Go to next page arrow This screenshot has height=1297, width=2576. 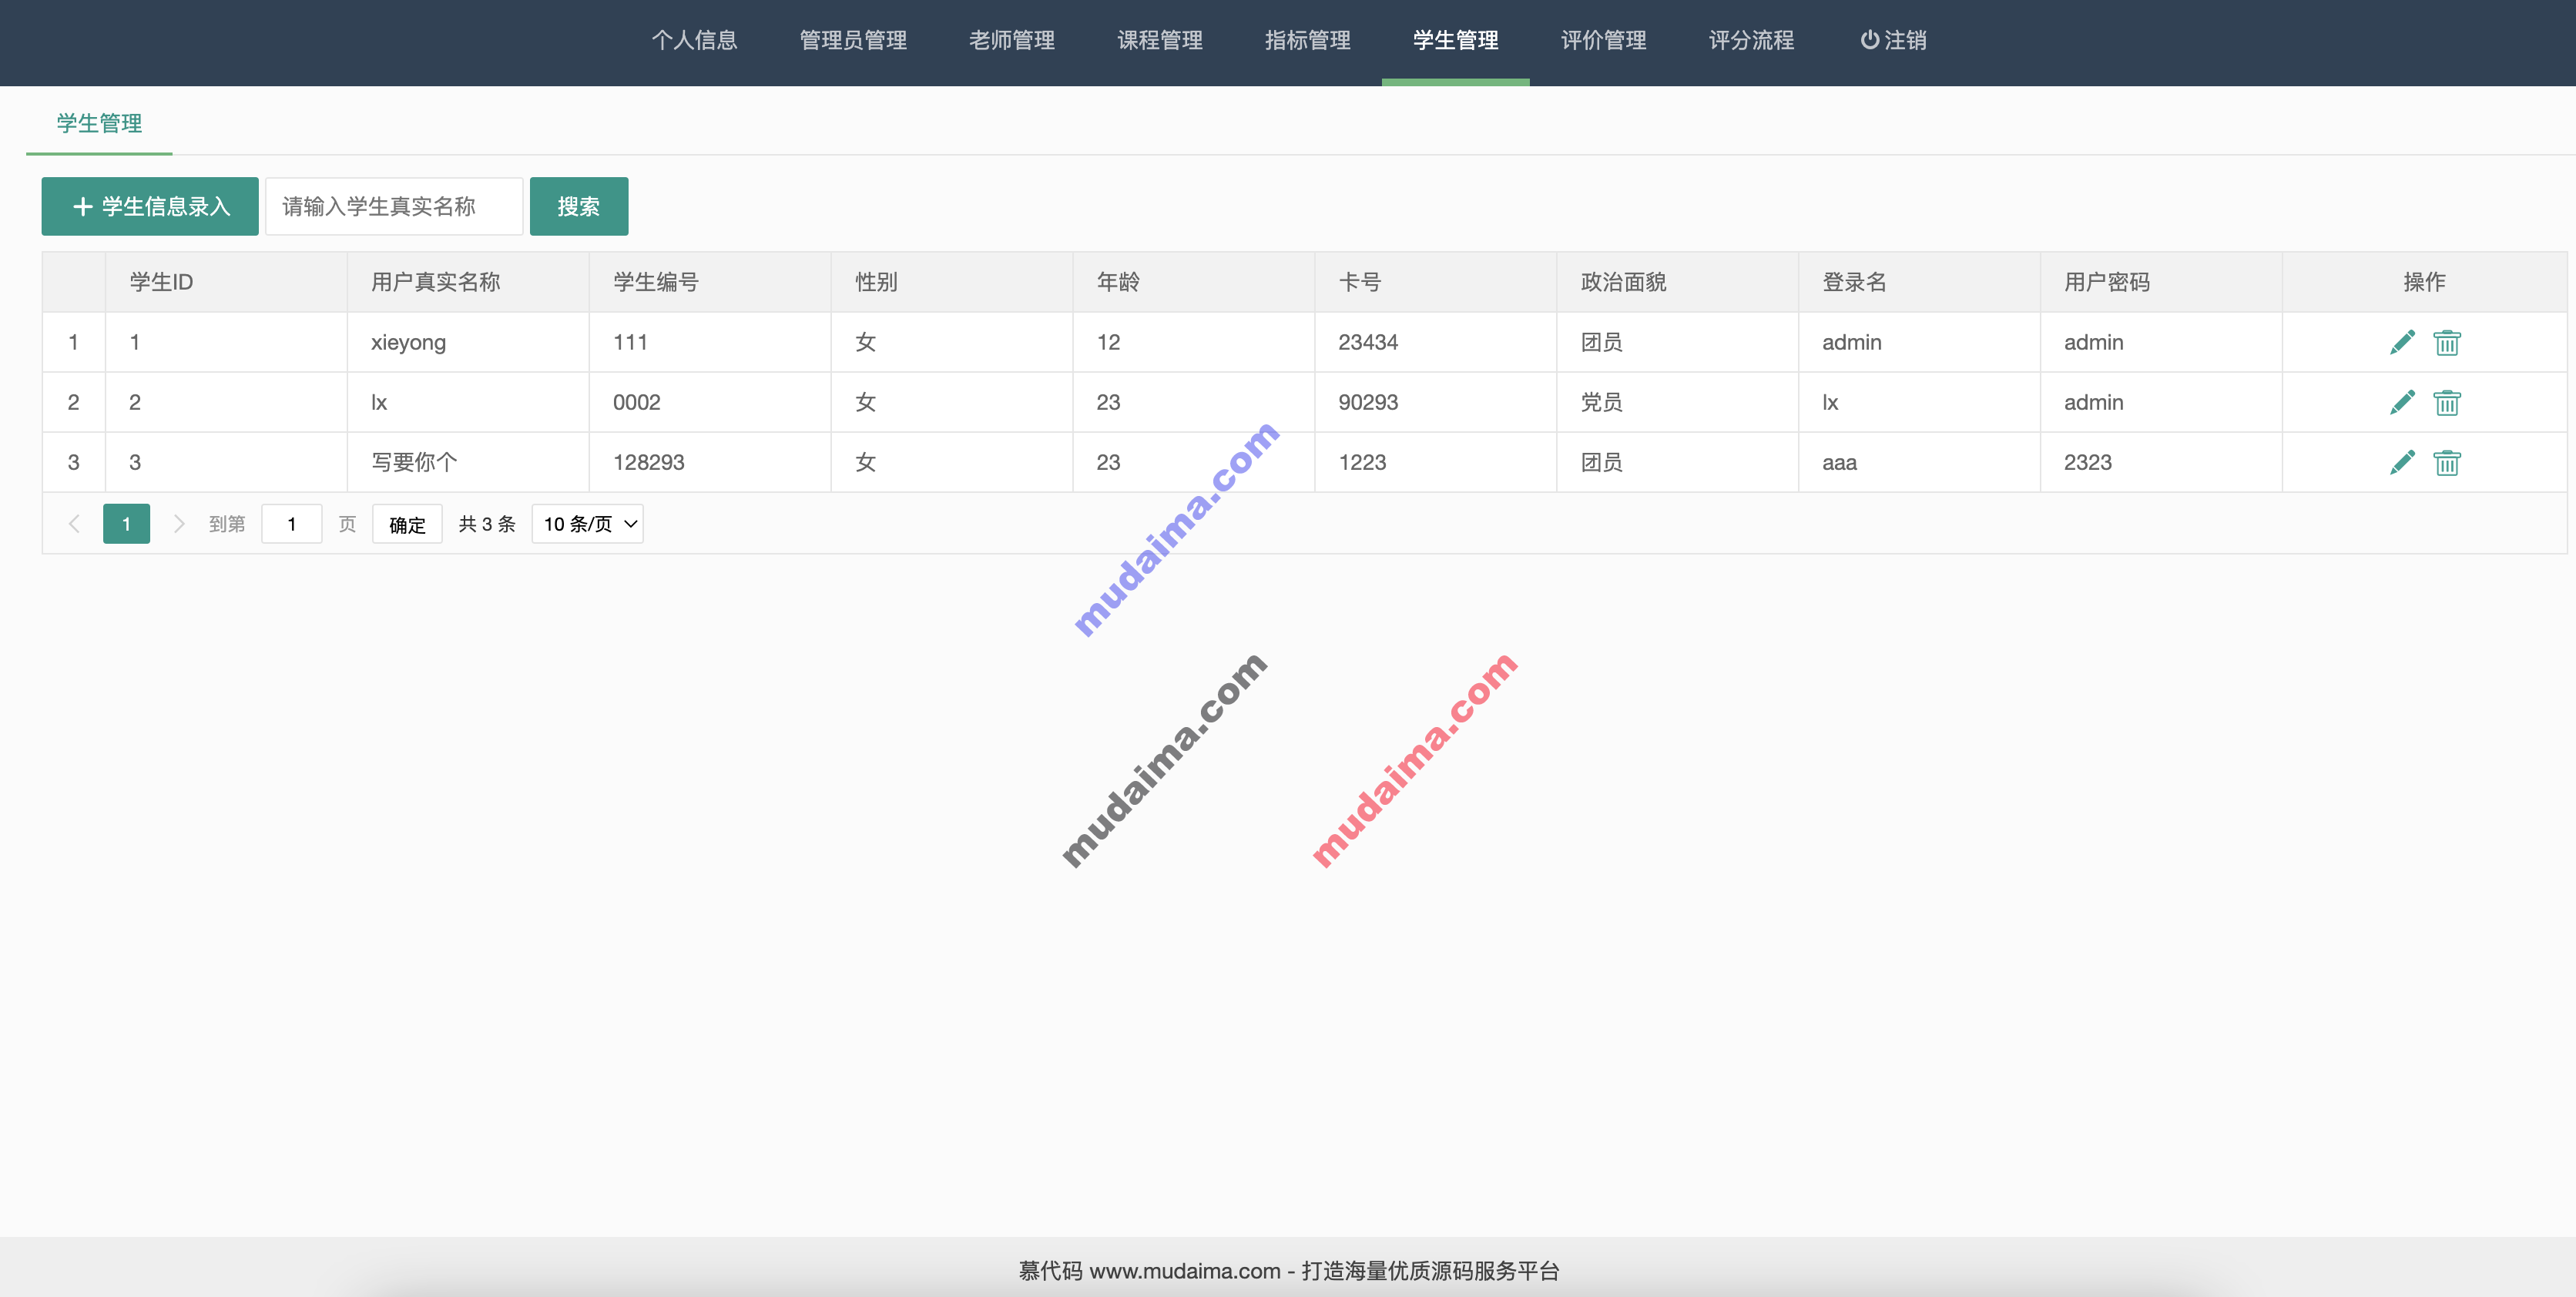tap(179, 524)
